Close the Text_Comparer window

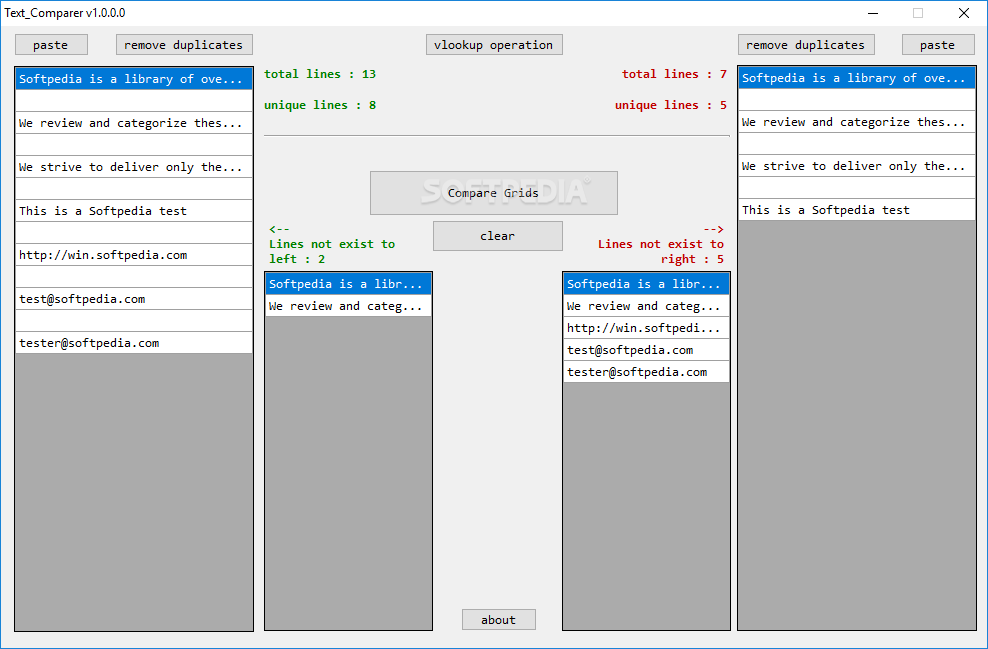click(963, 13)
